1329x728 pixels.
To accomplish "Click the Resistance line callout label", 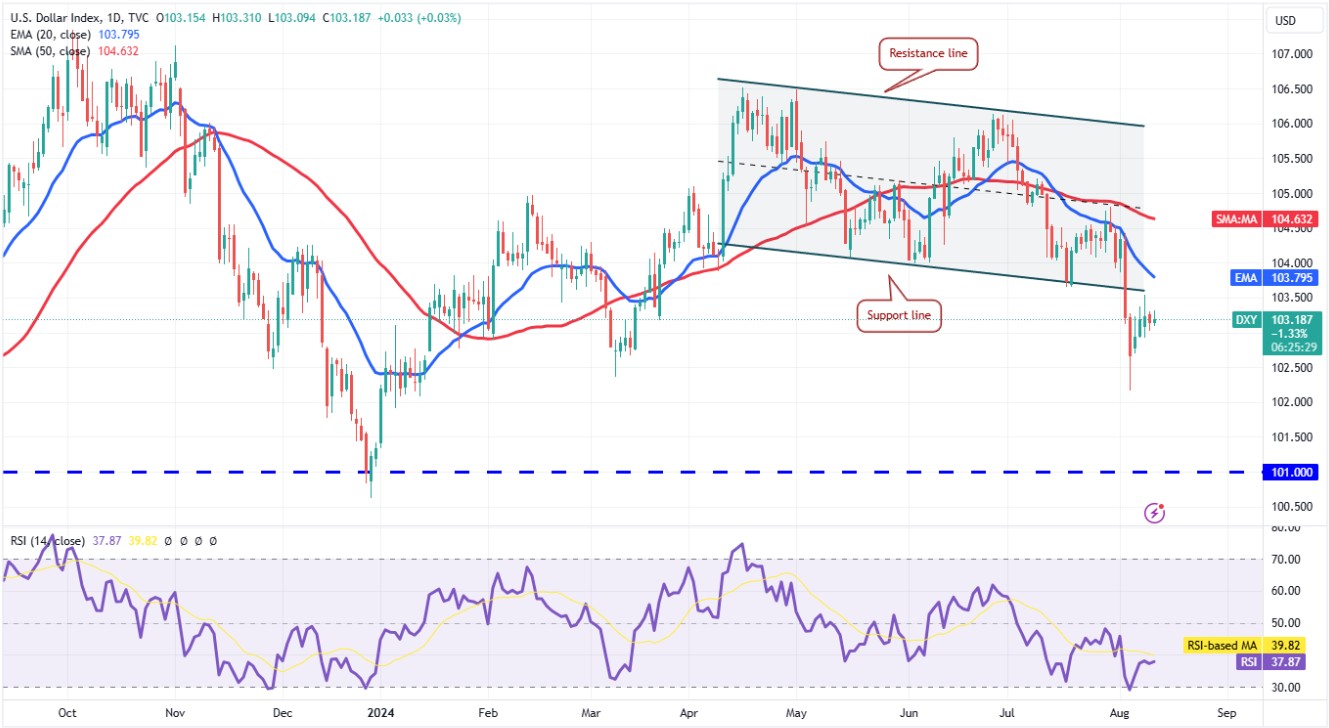I will click(927, 54).
